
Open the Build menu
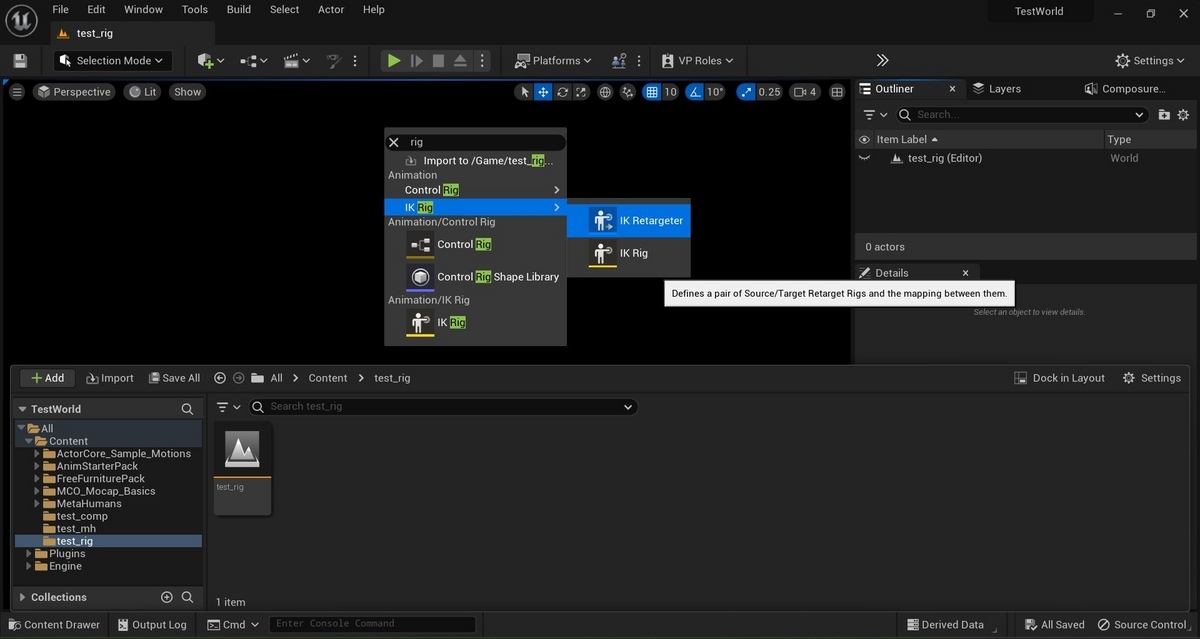(x=239, y=9)
